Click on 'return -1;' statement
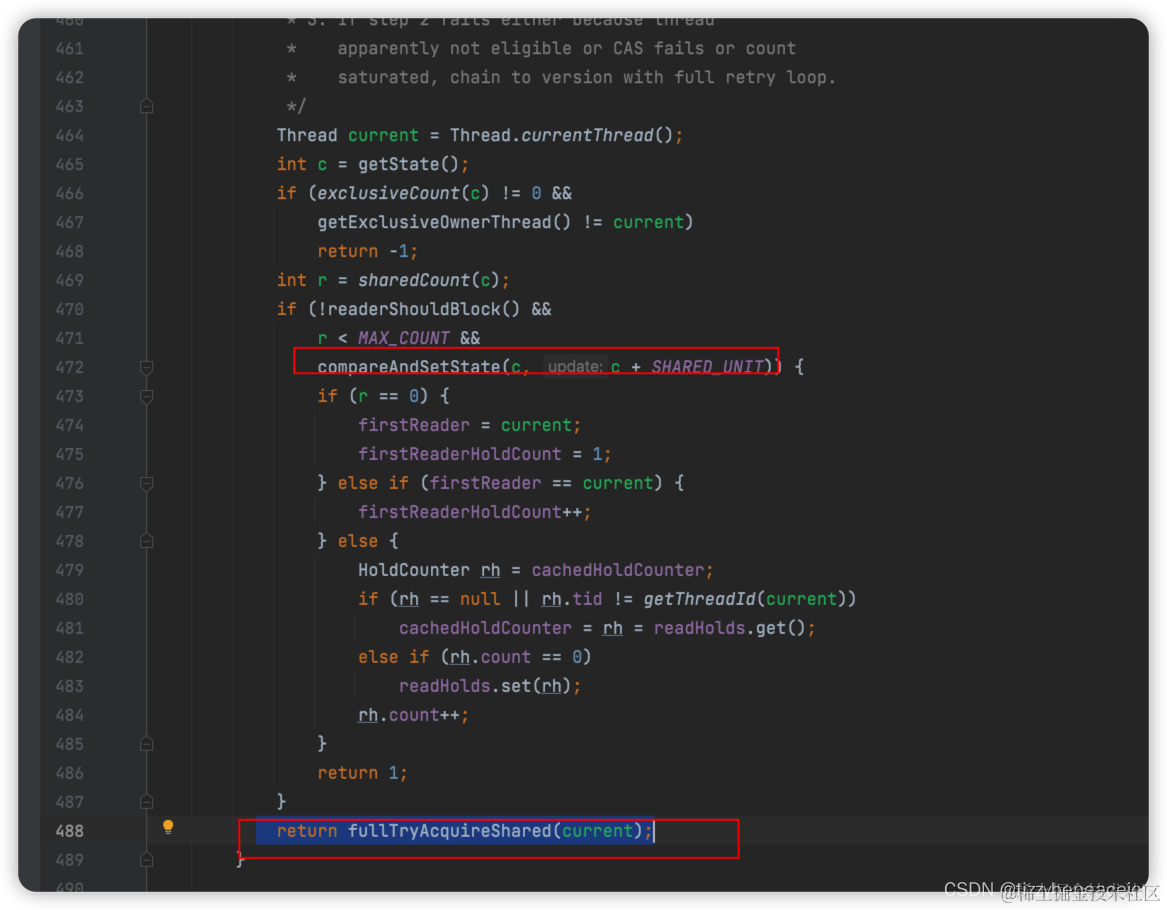 368,251
